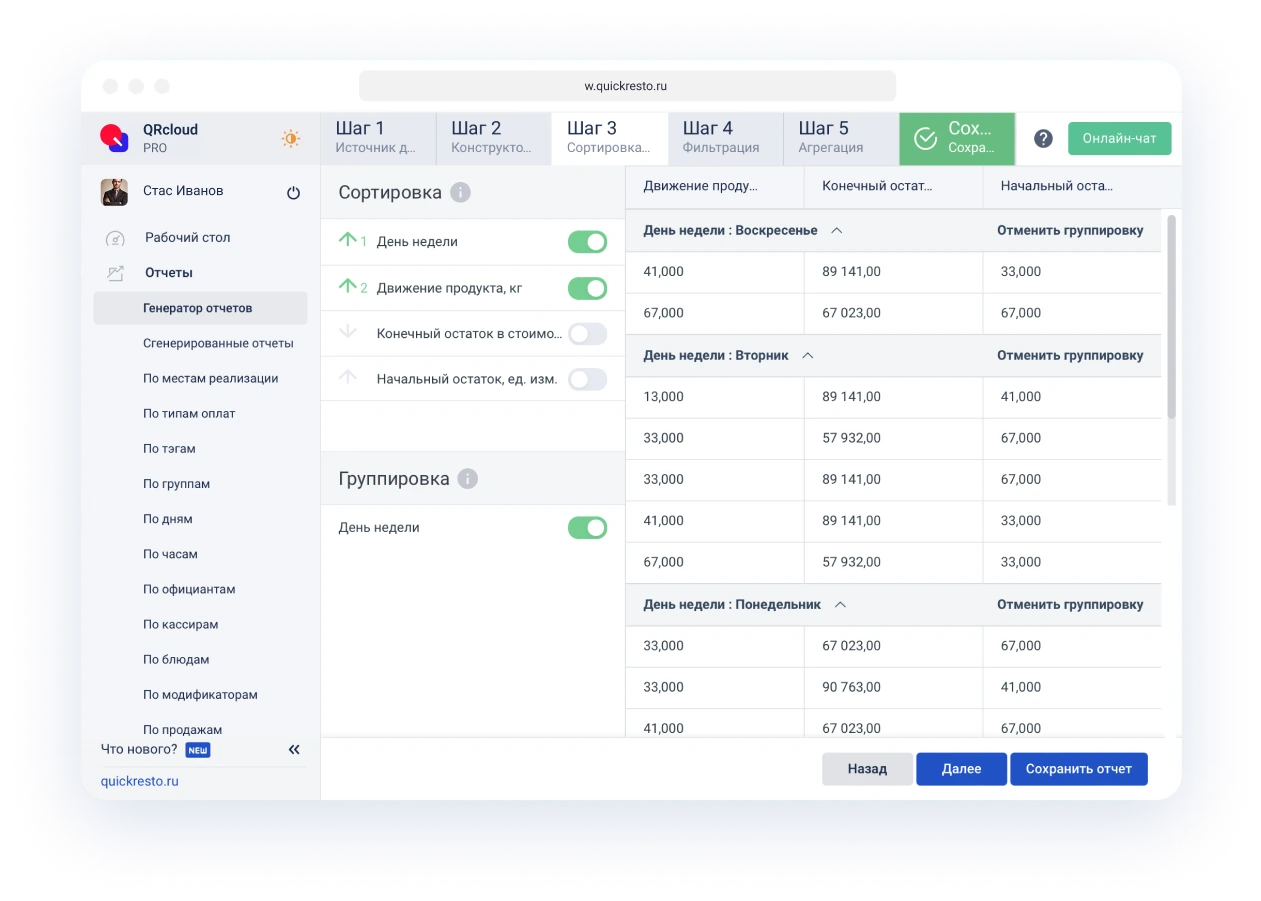Open profile via Стас Иванов avatar
The height and width of the screenshot is (901, 1261).
pyautogui.click(x=114, y=192)
